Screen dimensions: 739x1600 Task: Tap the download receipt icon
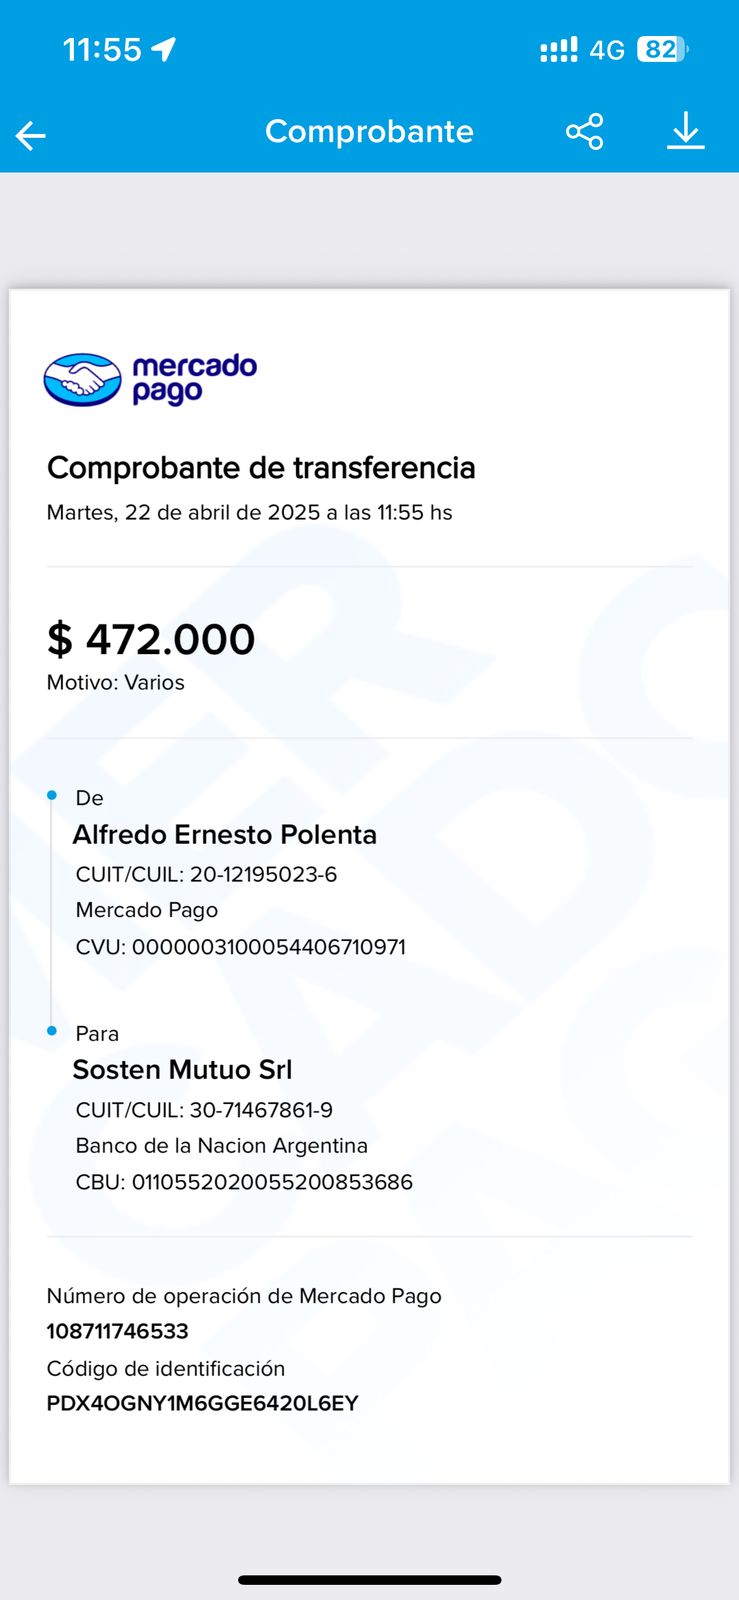coord(685,131)
